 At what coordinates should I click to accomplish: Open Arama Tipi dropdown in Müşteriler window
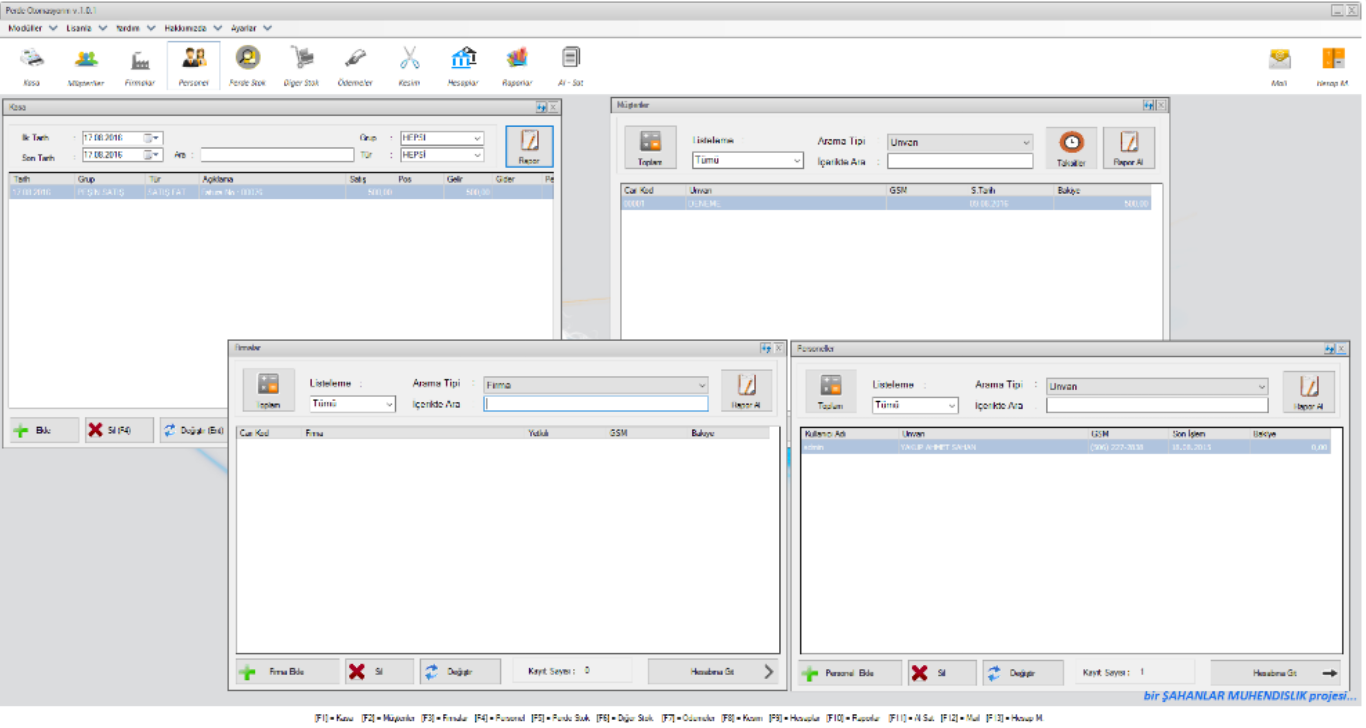click(1025, 143)
